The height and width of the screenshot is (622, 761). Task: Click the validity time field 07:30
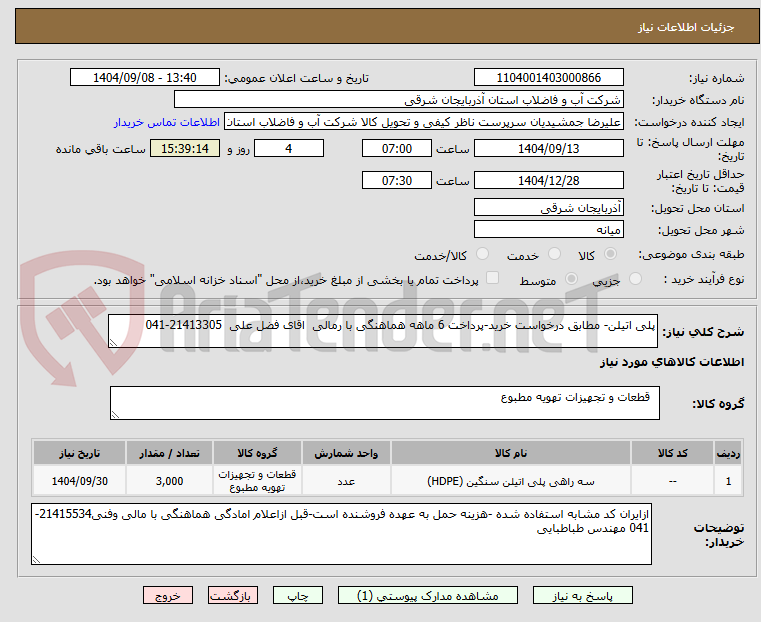tap(397, 180)
